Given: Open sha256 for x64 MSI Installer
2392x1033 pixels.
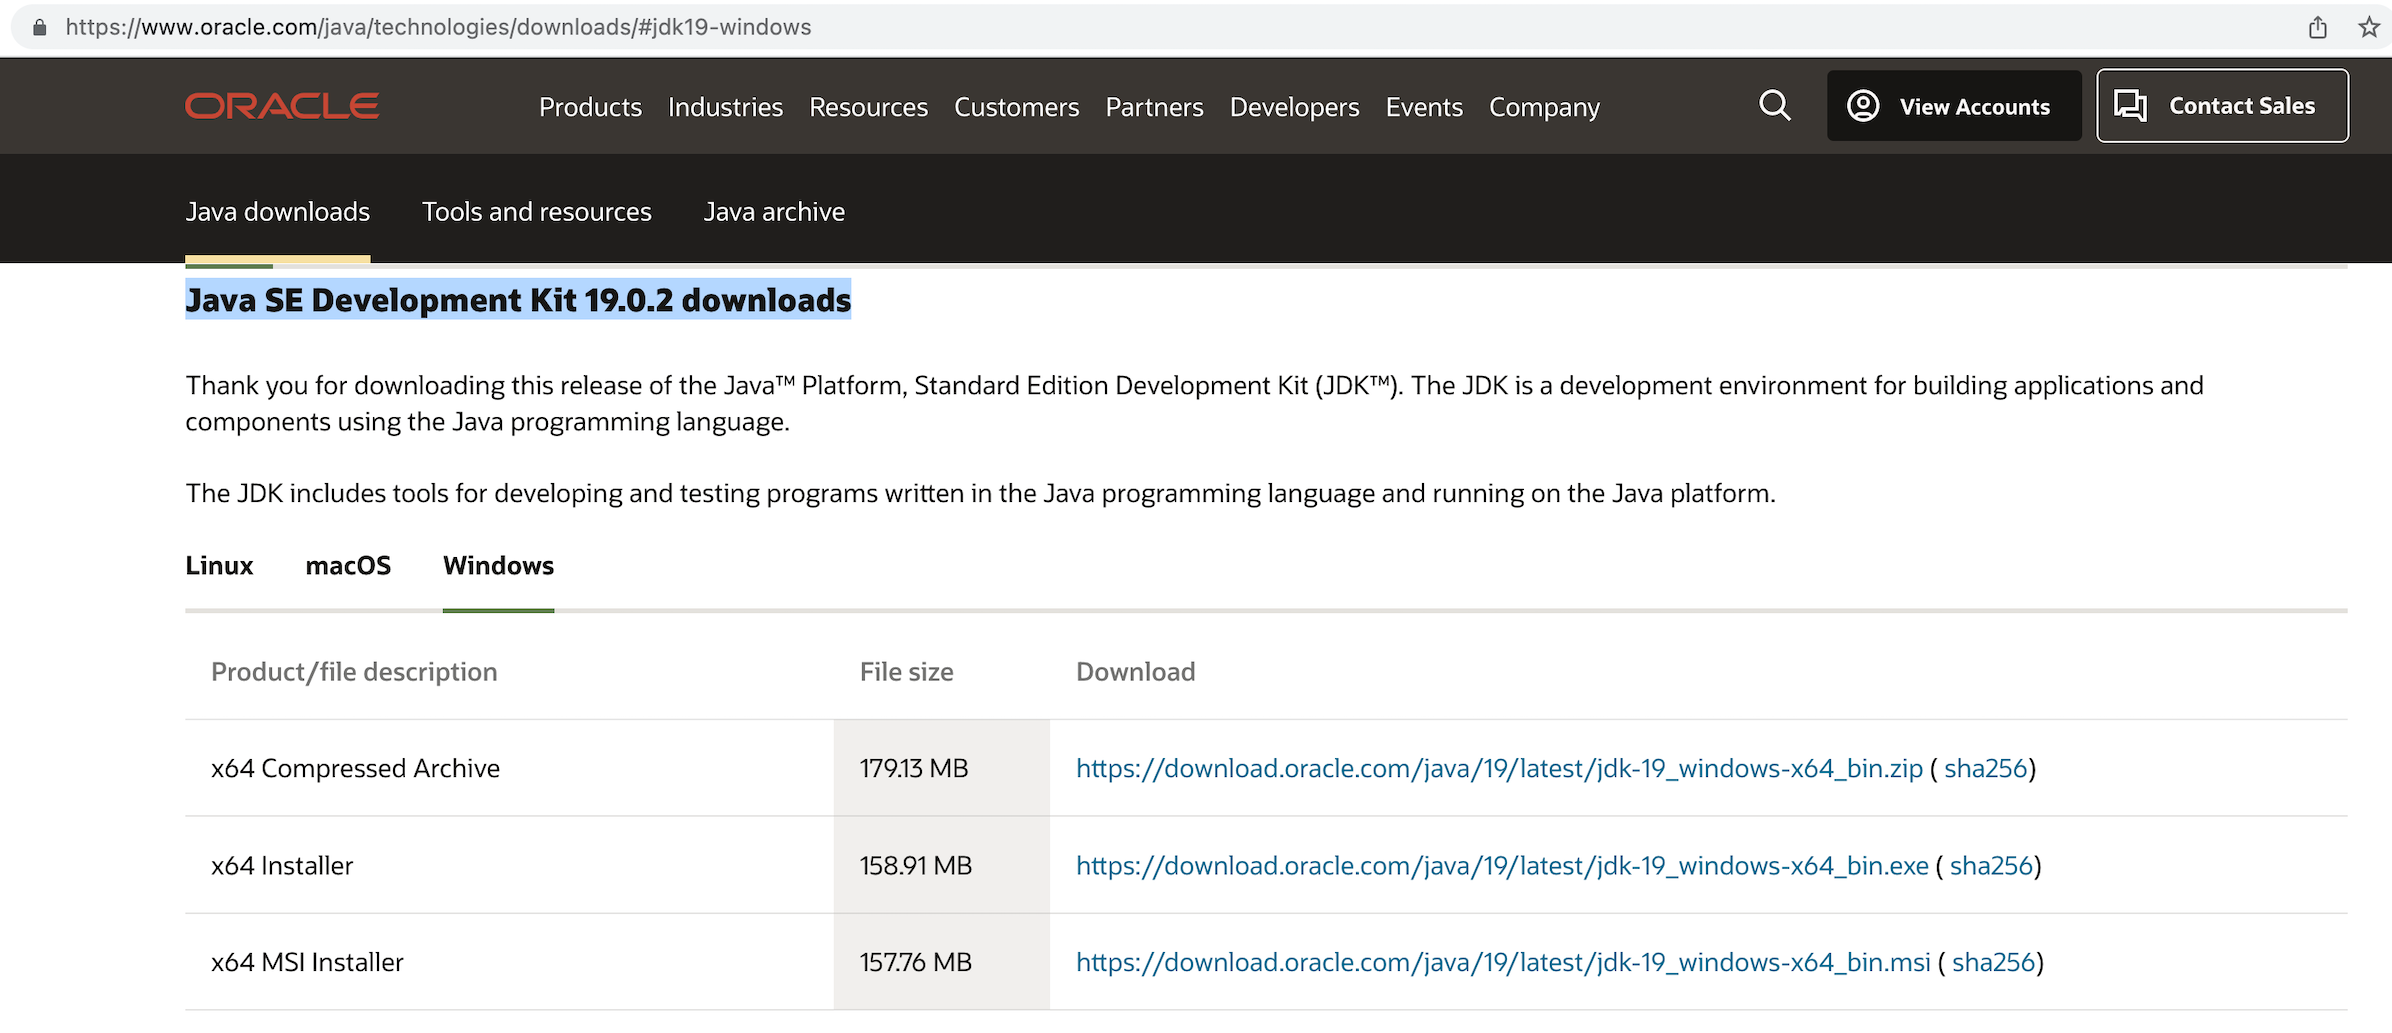Looking at the screenshot, I should pos(1994,962).
